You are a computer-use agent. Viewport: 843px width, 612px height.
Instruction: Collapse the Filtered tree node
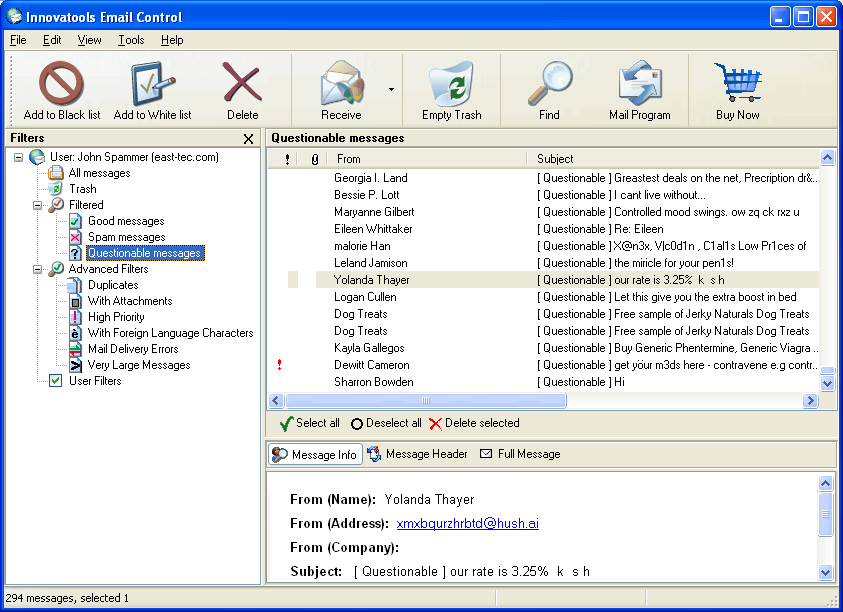point(38,205)
